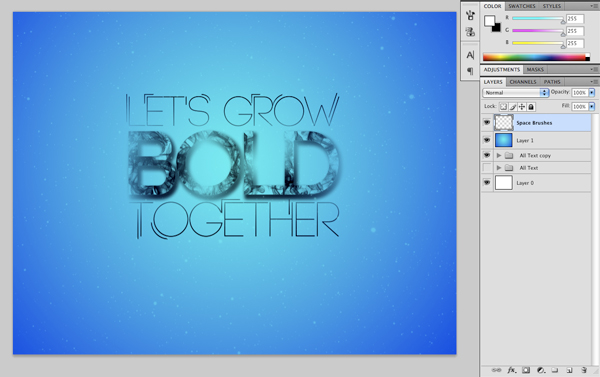Viewport: 600px width, 377px height.
Task: Select the Adjustments tab
Action: pyautogui.click(x=502, y=70)
